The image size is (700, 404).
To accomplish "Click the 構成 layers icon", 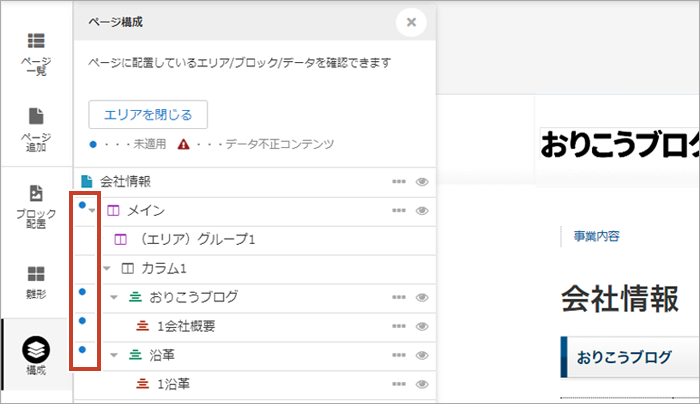I will pyautogui.click(x=36, y=350).
